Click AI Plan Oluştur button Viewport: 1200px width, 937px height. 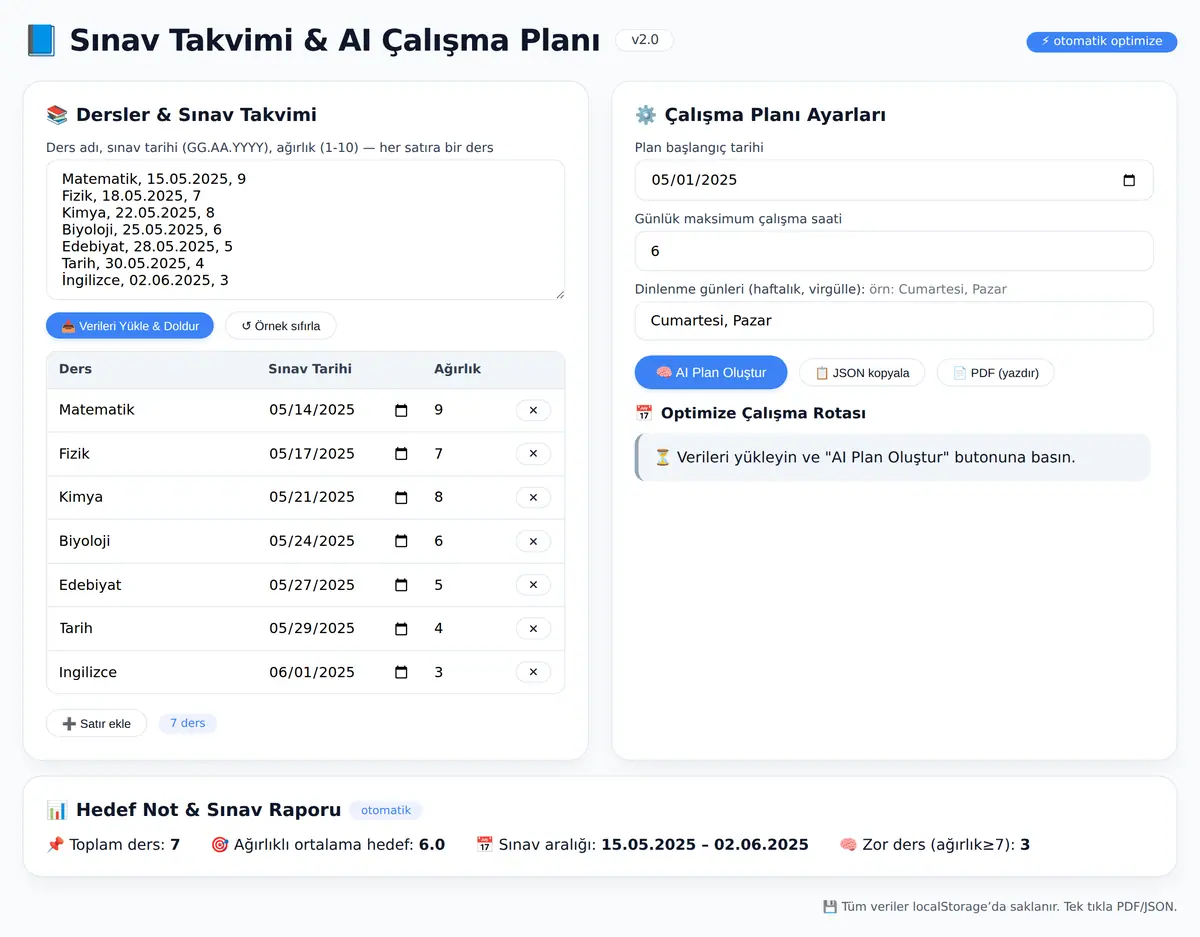tap(711, 372)
